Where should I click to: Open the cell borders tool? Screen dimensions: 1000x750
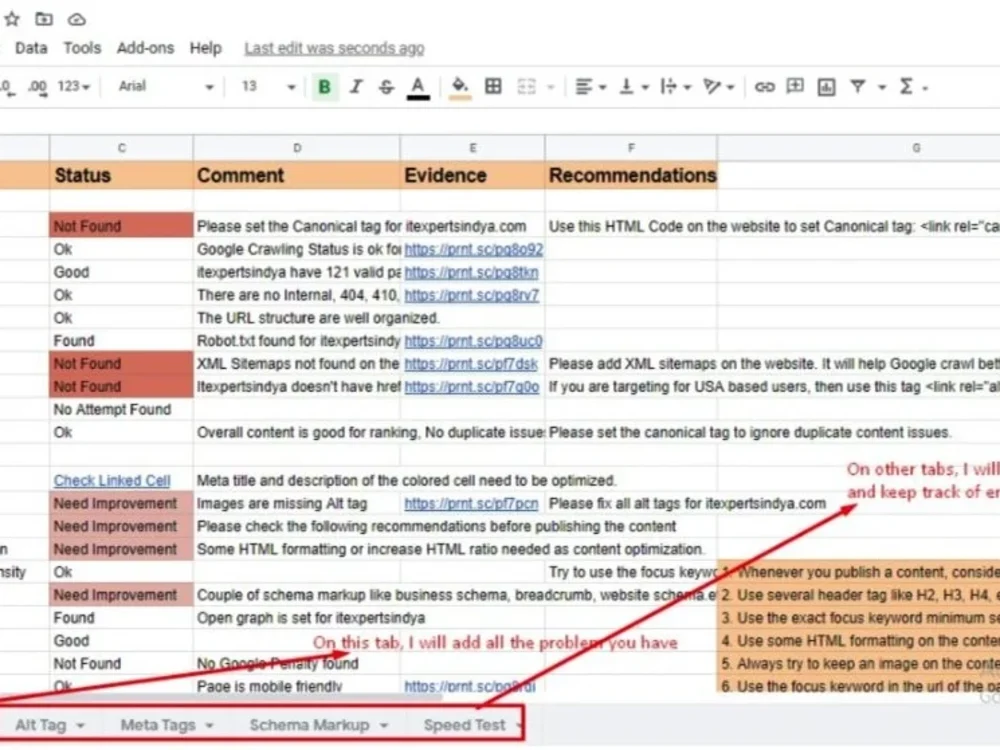click(493, 86)
